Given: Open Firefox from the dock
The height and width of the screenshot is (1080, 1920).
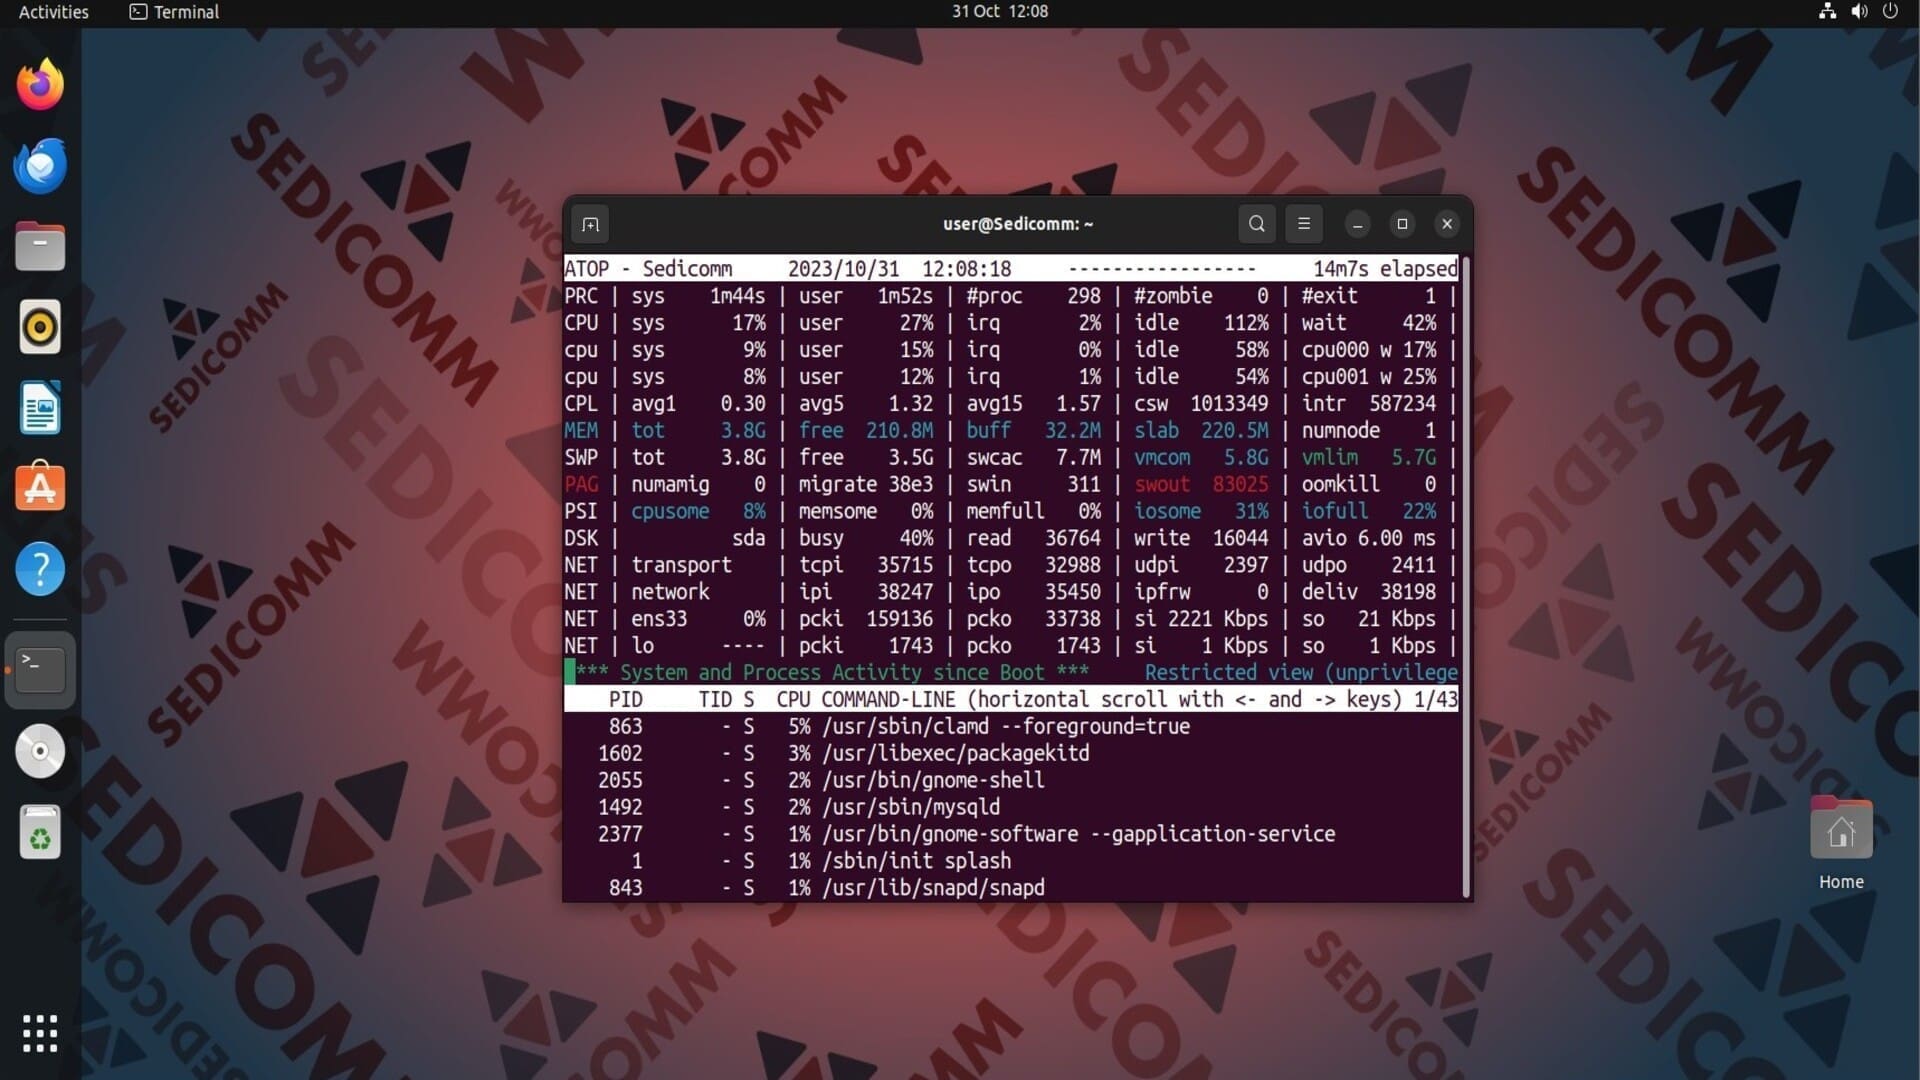Looking at the screenshot, I should pyautogui.click(x=40, y=84).
